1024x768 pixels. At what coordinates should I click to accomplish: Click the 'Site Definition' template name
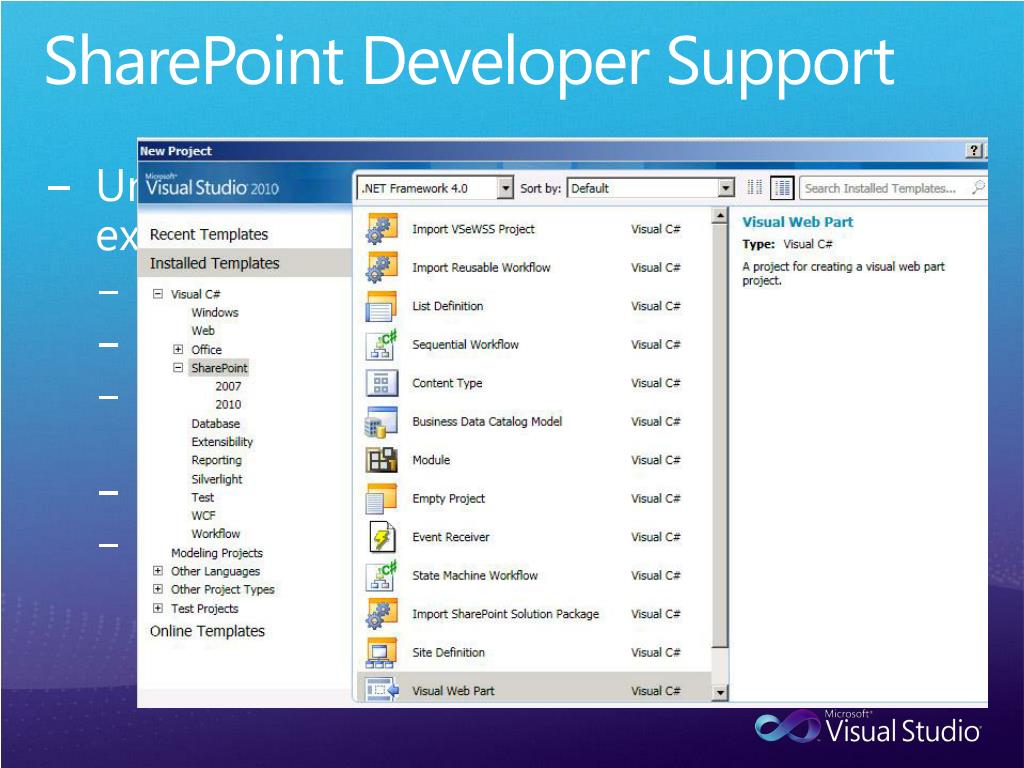[x=449, y=653]
